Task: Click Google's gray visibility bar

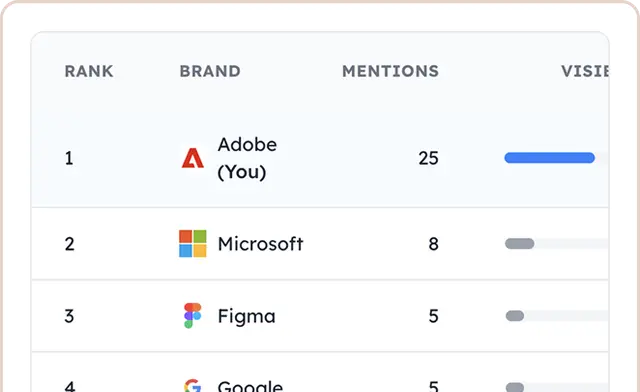Action: tap(515, 387)
